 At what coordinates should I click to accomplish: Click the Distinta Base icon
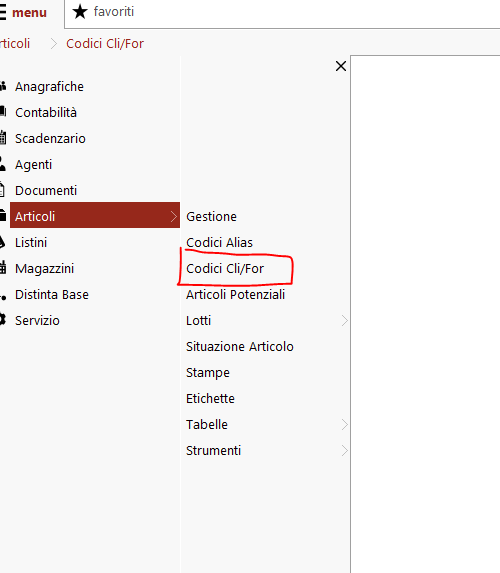(3, 297)
